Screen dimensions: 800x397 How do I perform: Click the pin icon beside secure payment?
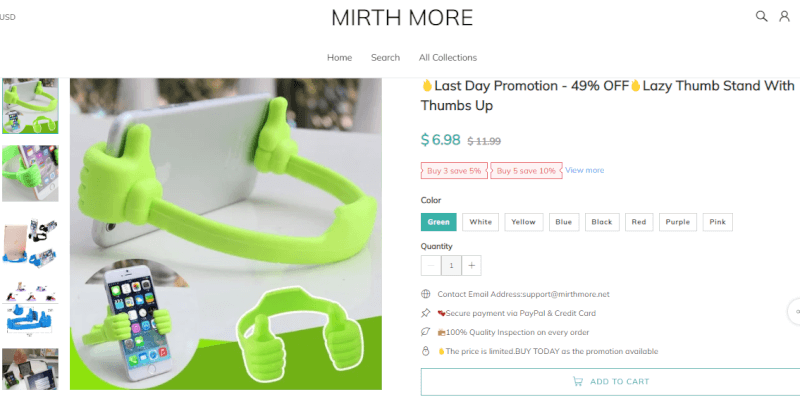click(426, 313)
